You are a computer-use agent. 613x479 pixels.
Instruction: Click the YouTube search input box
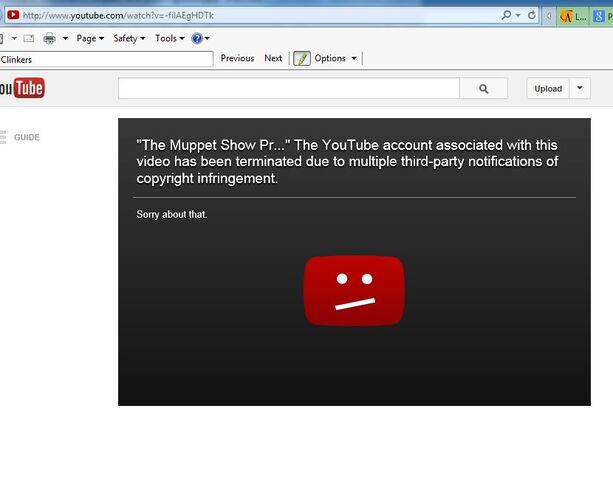(289, 88)
